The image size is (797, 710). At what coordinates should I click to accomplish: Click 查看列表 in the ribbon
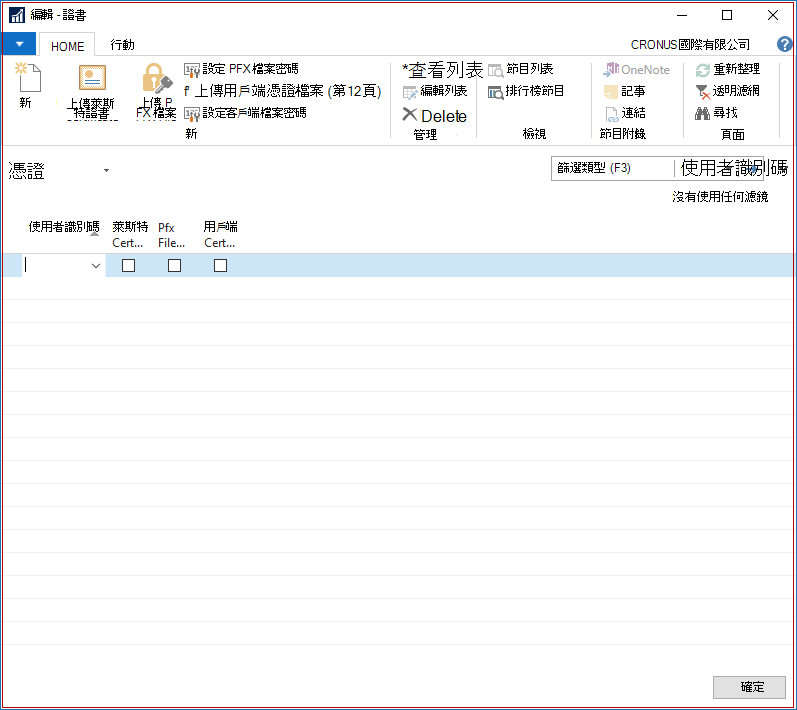click(442, 70)
